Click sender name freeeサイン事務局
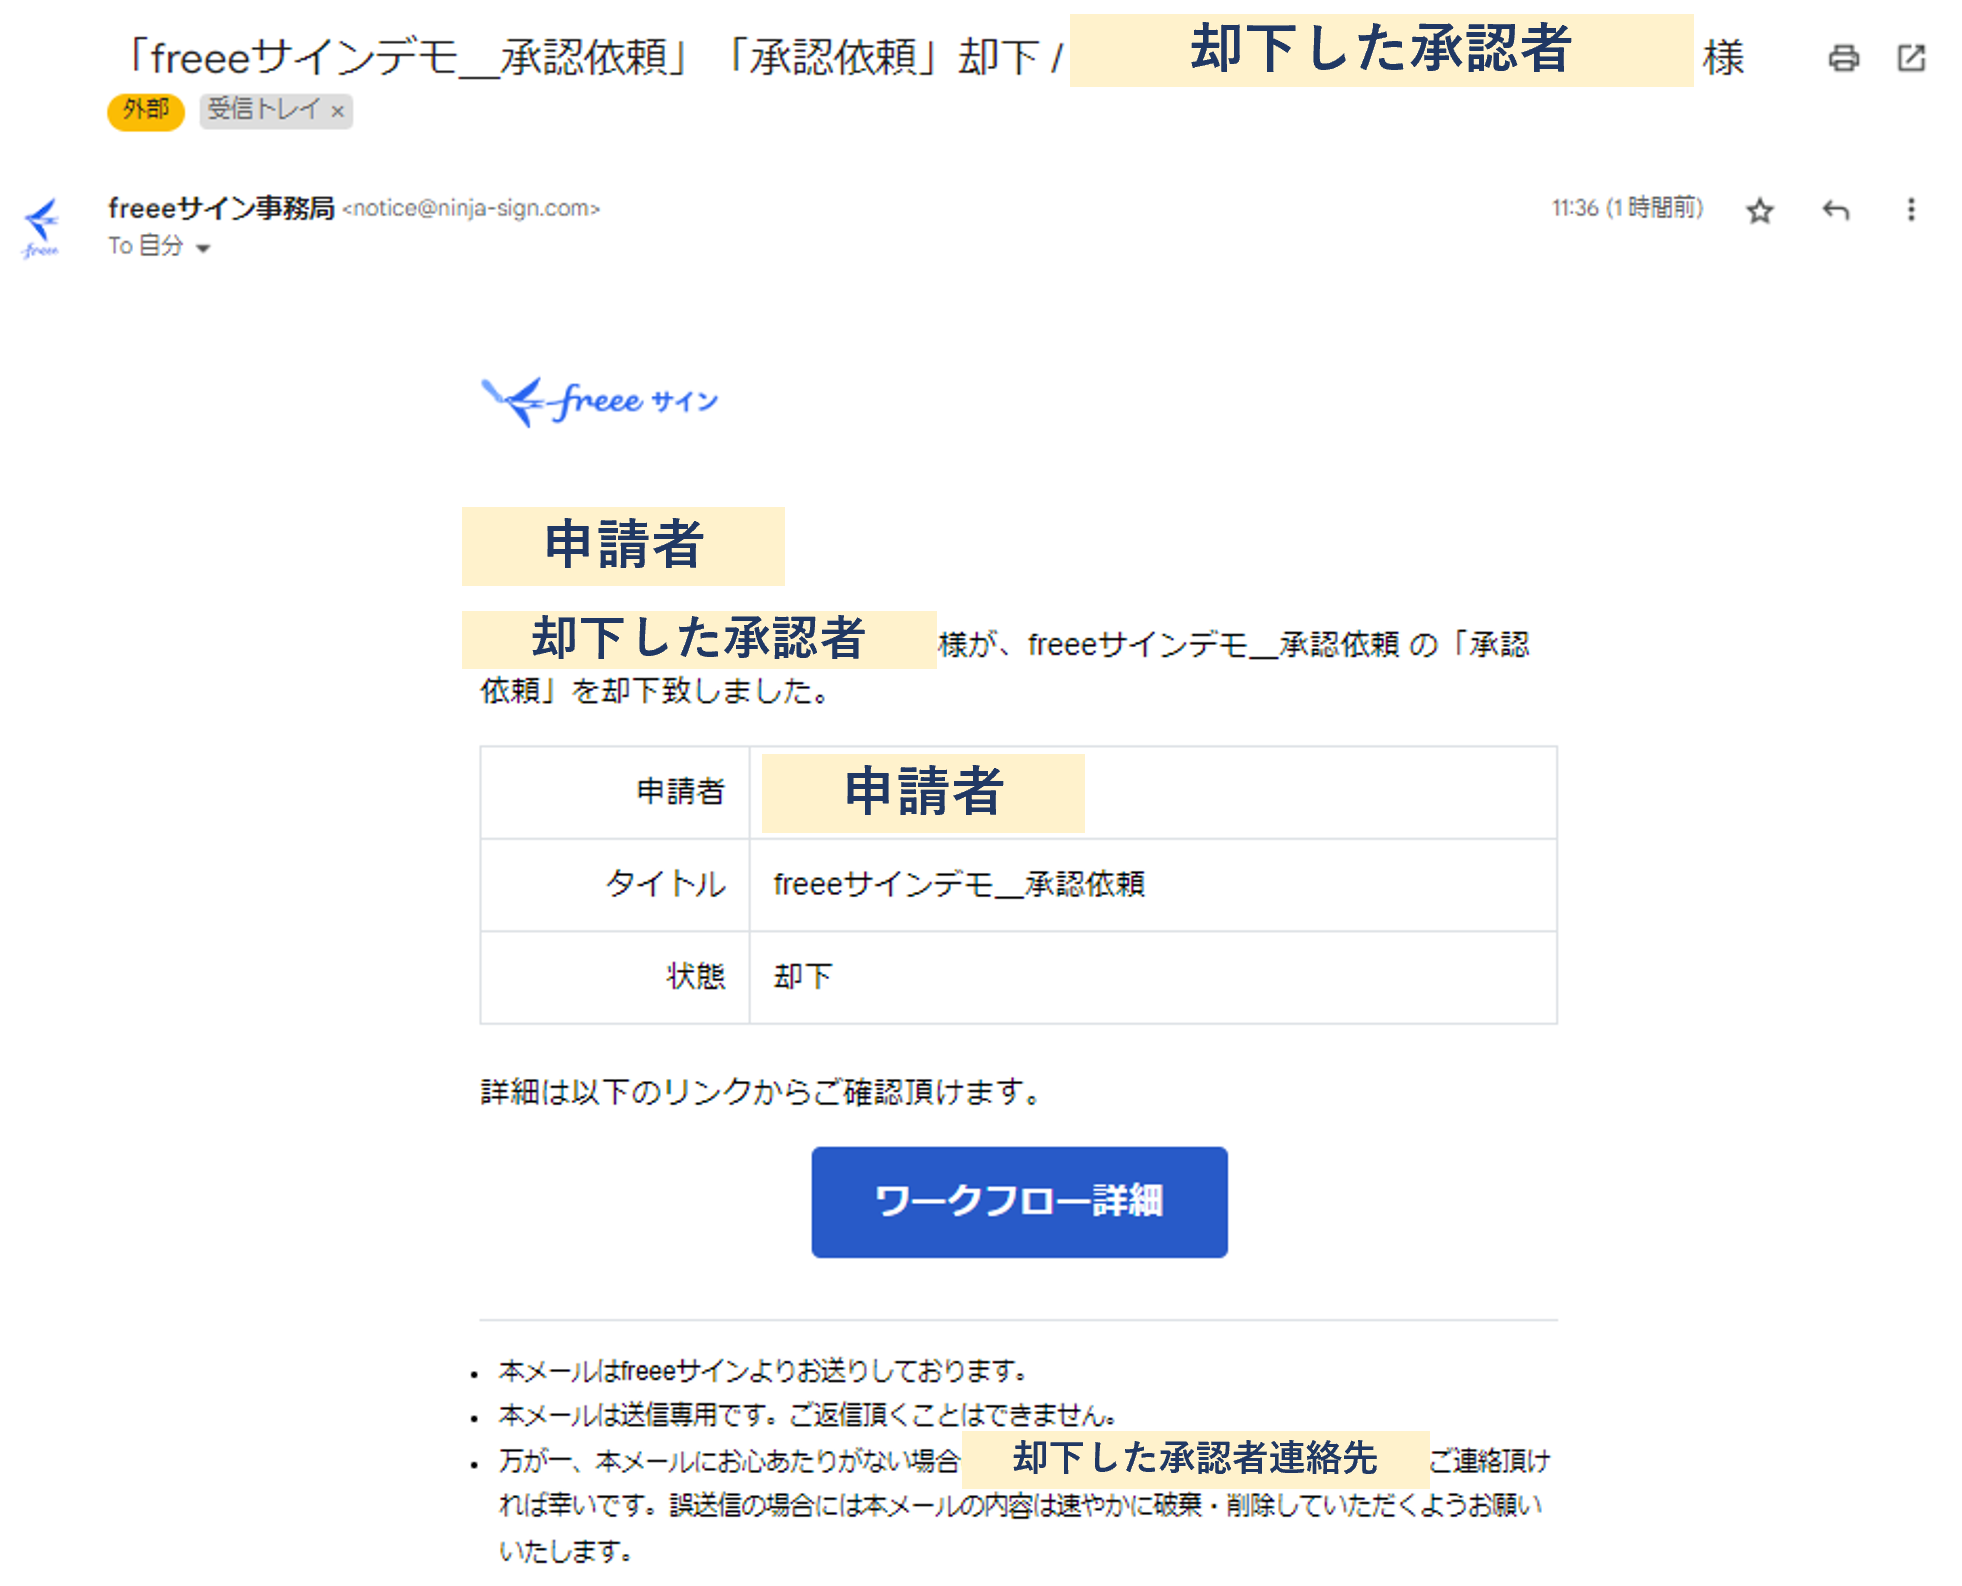 coord(221,208)
